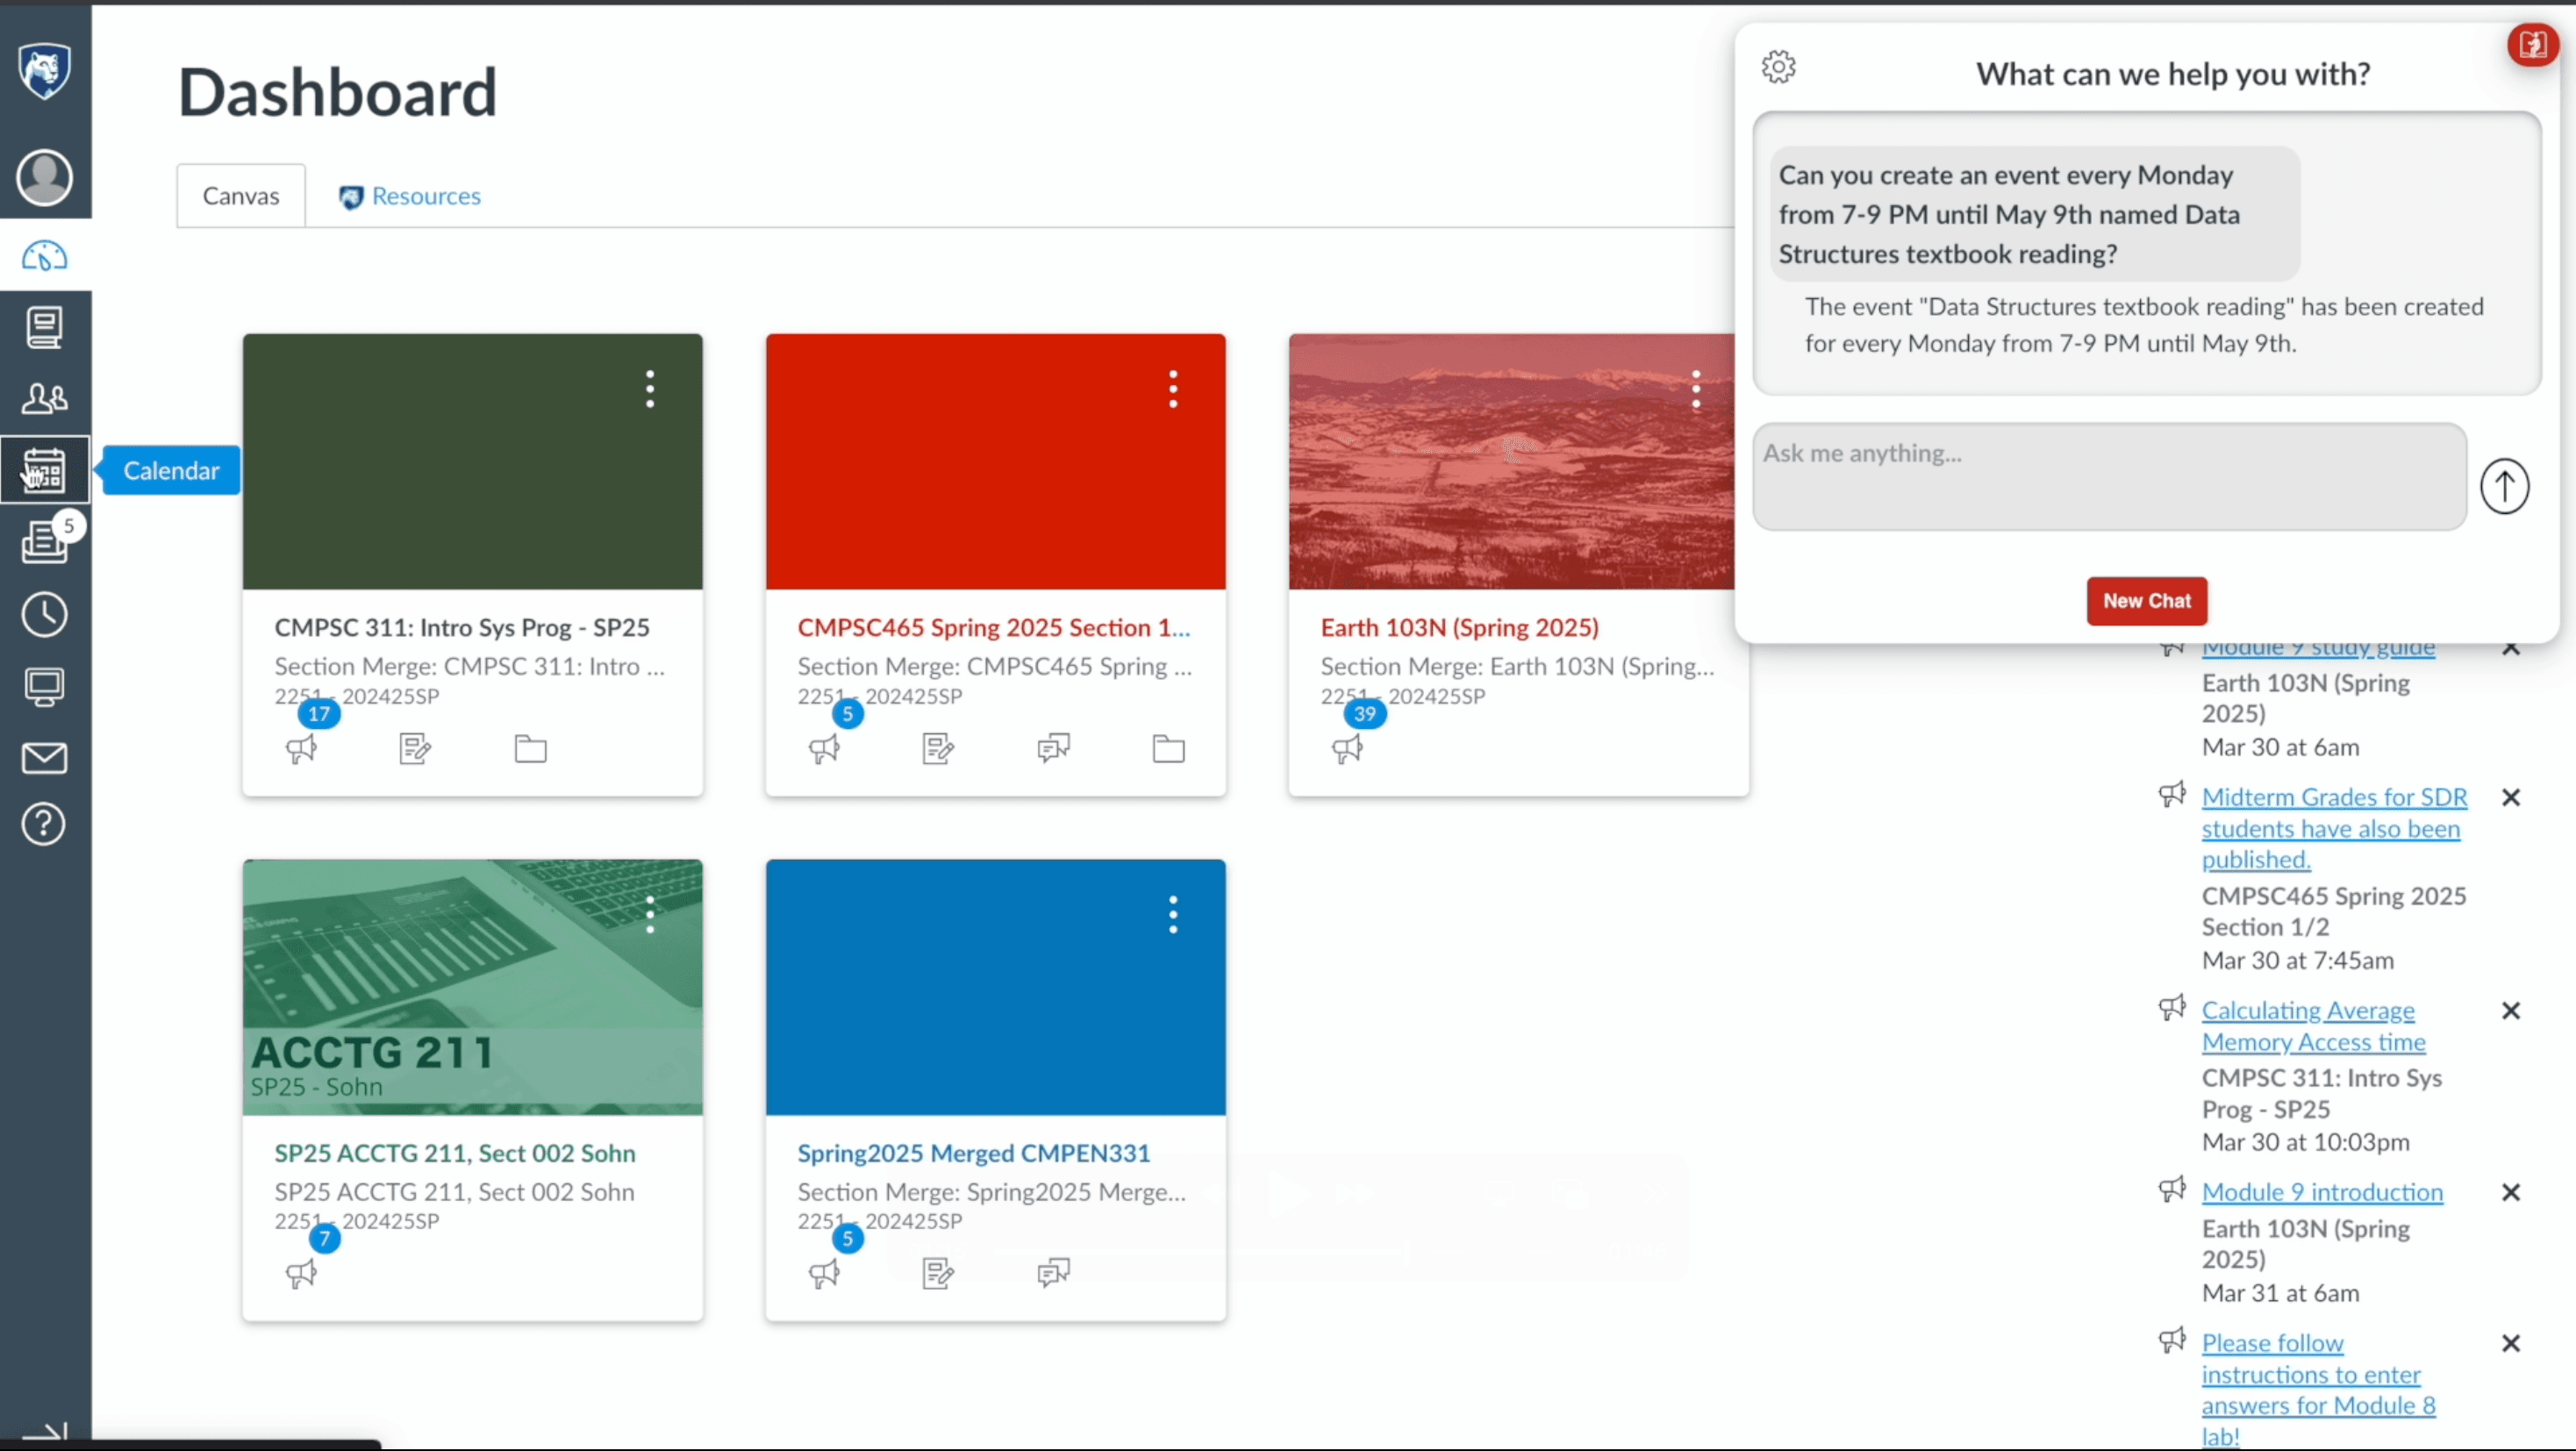
Task: Open options menu on Spring2025 Merged CMPEN331 card
Action: click(x=1173, y=913)
